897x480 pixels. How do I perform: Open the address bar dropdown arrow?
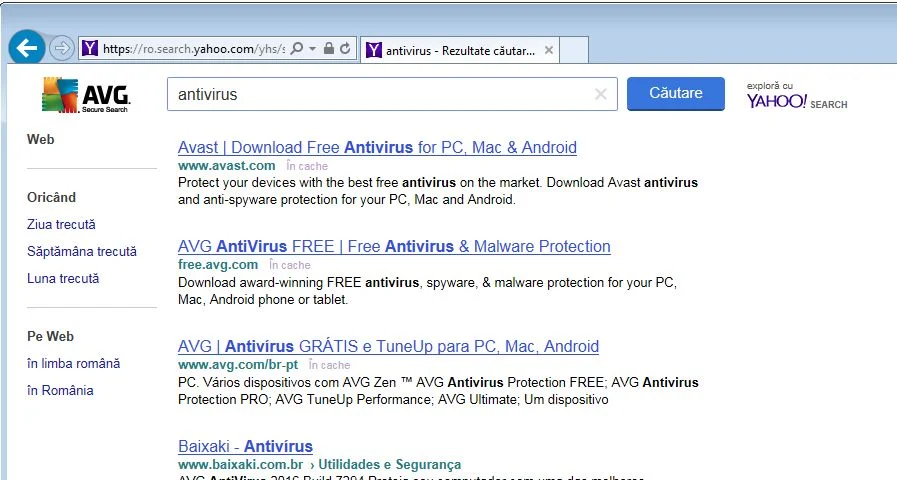pyautogui.click(x=312, y=49)
